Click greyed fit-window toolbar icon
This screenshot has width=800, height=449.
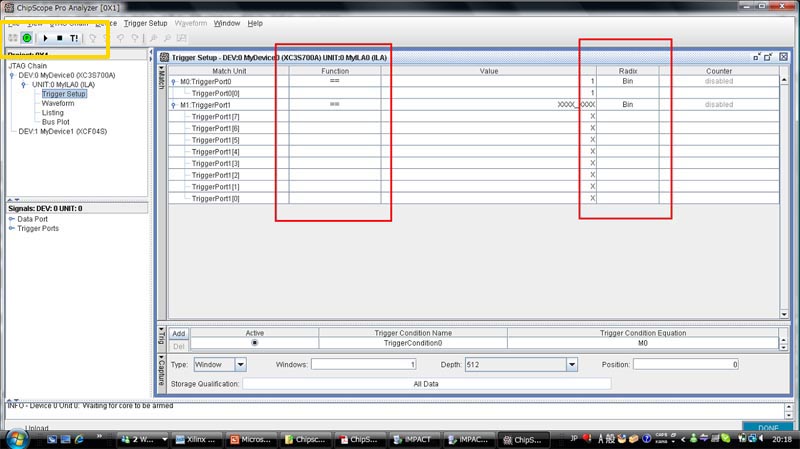[181, 38]
